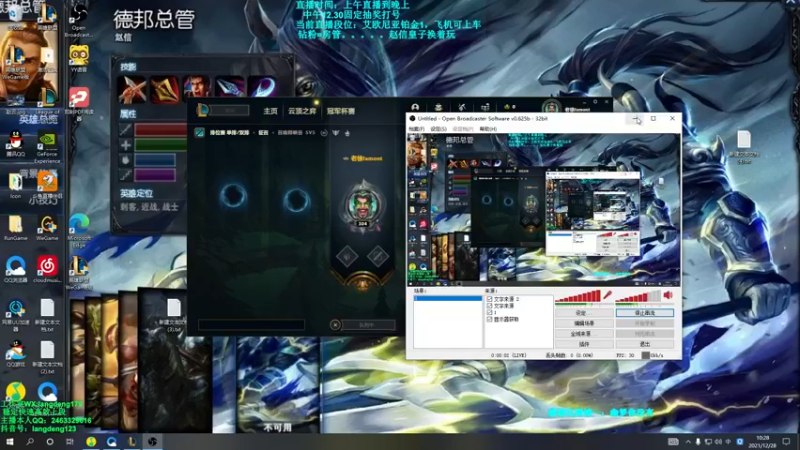Click the left diamond rune slot

[x=347, y=256]
